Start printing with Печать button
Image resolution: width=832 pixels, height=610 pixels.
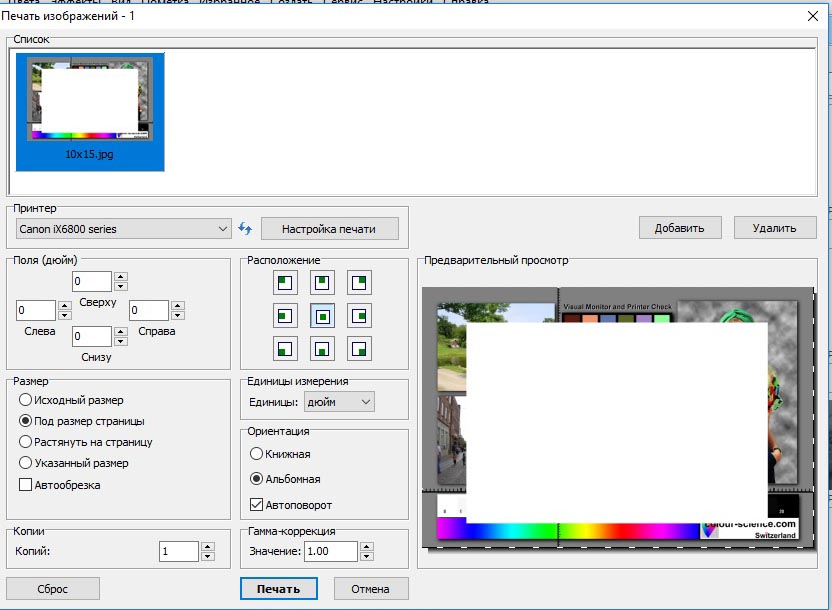[279, 589]
